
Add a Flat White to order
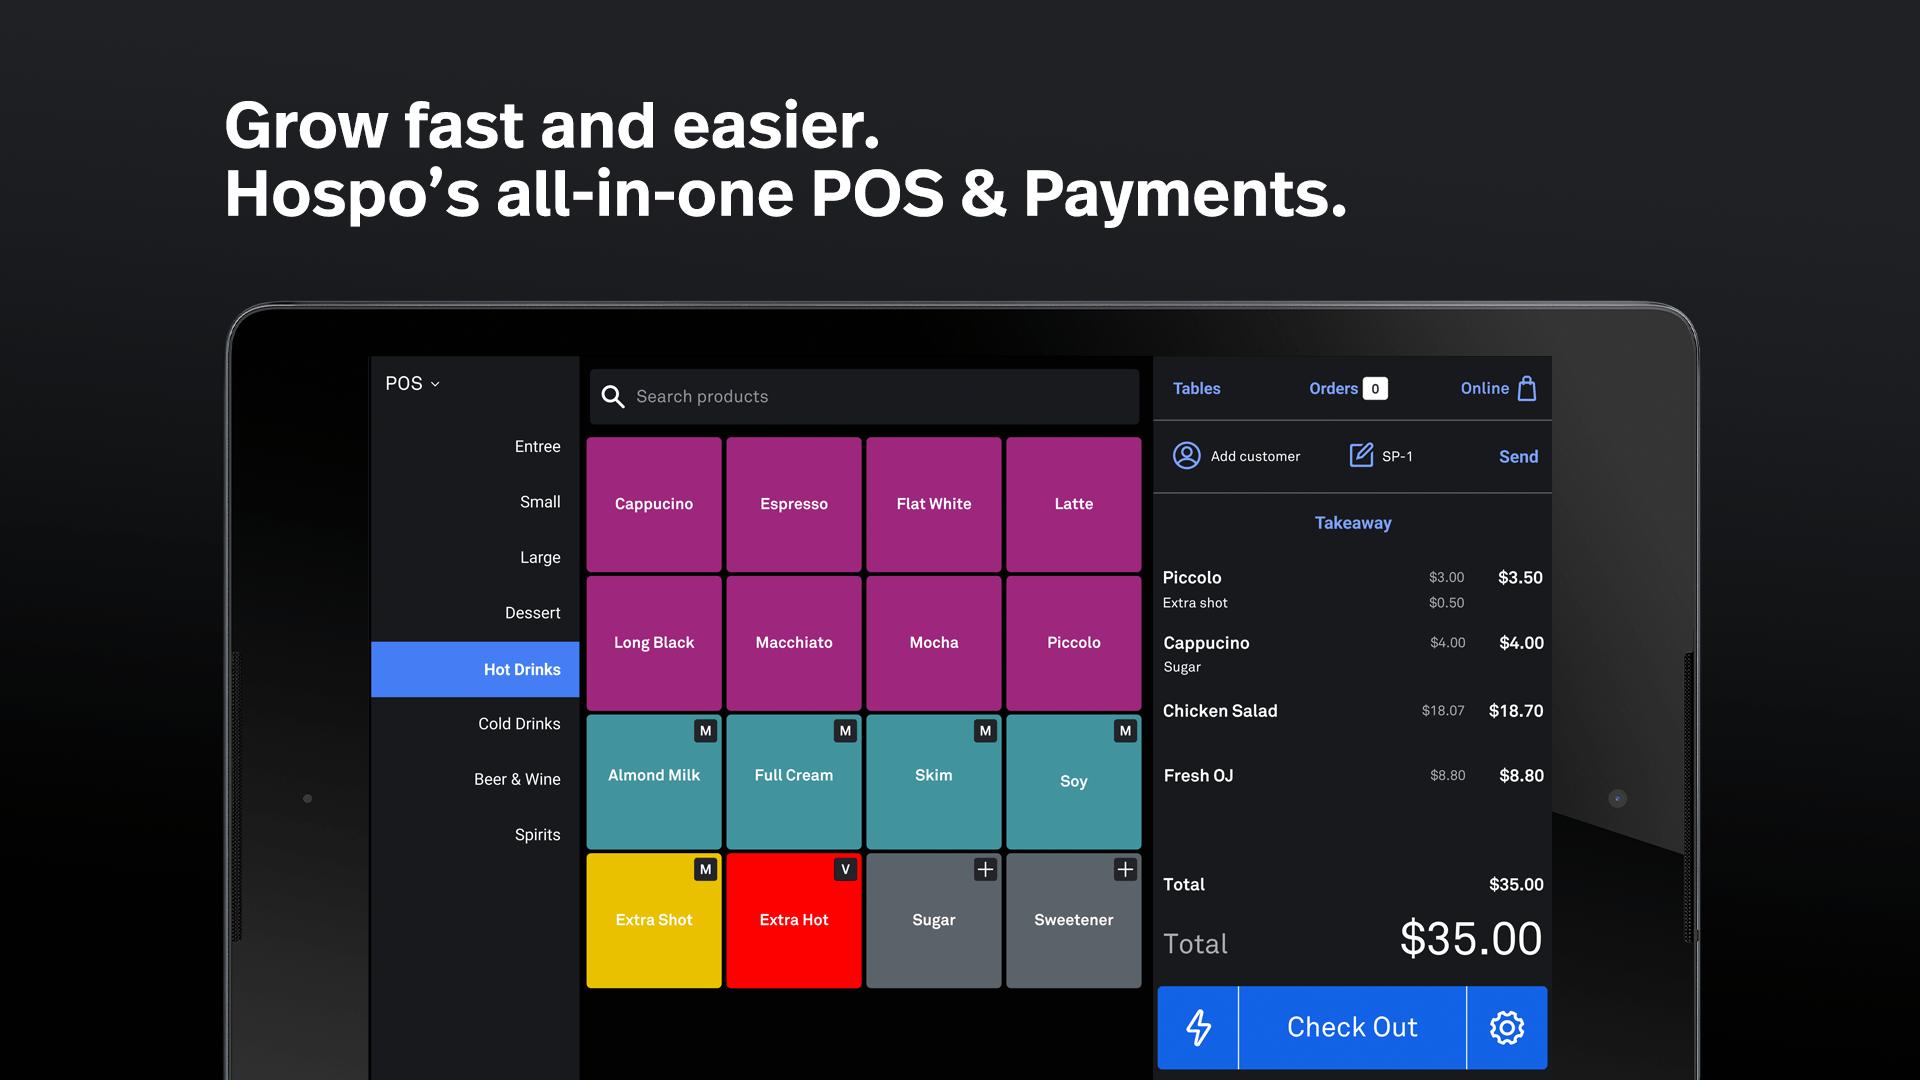[934, 505]
